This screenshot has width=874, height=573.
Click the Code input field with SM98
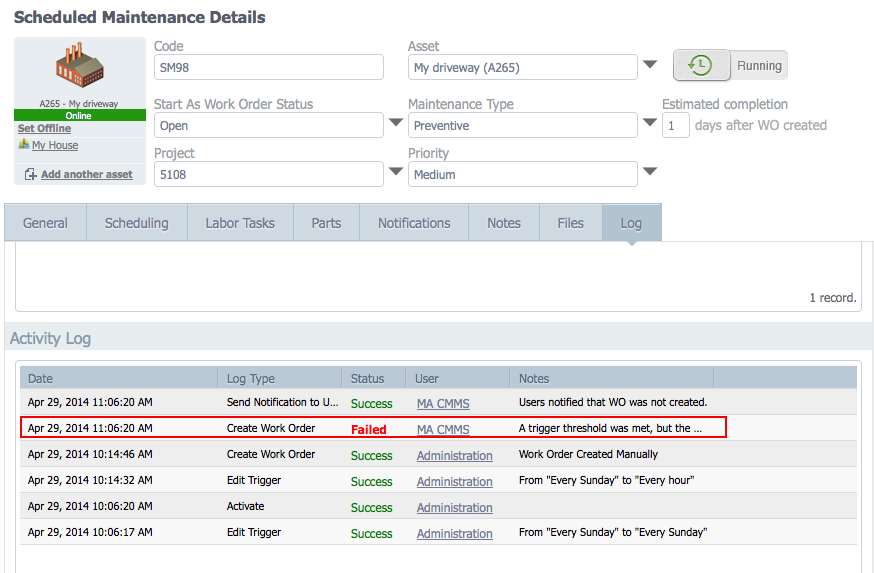click(269, 67)
